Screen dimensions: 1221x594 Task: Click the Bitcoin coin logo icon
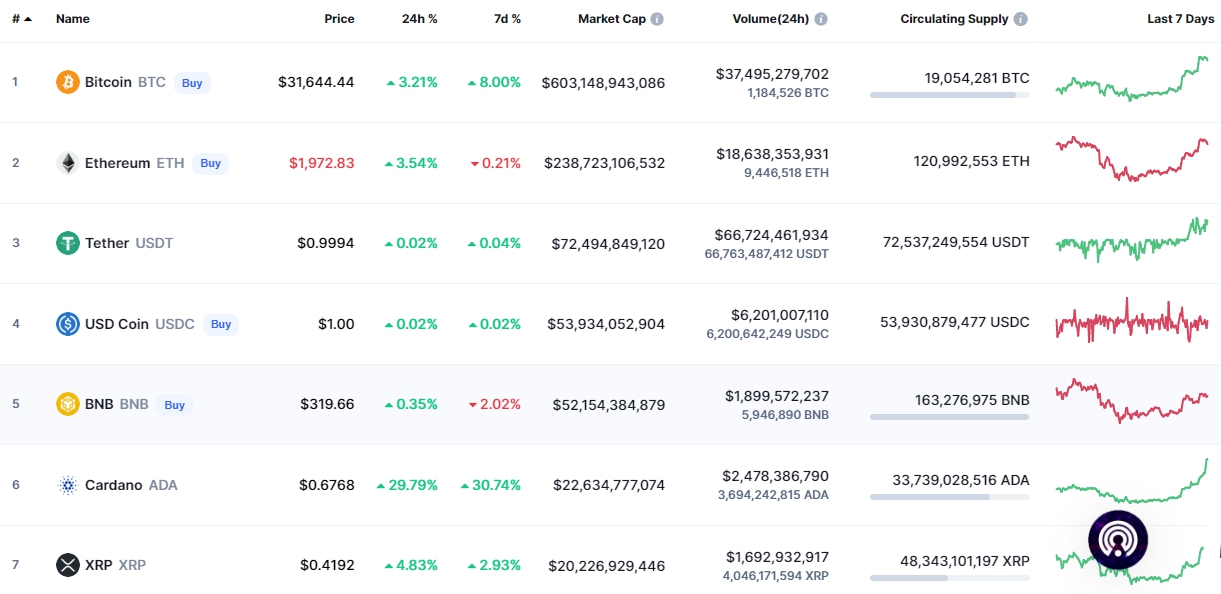(x=67, y=82)
